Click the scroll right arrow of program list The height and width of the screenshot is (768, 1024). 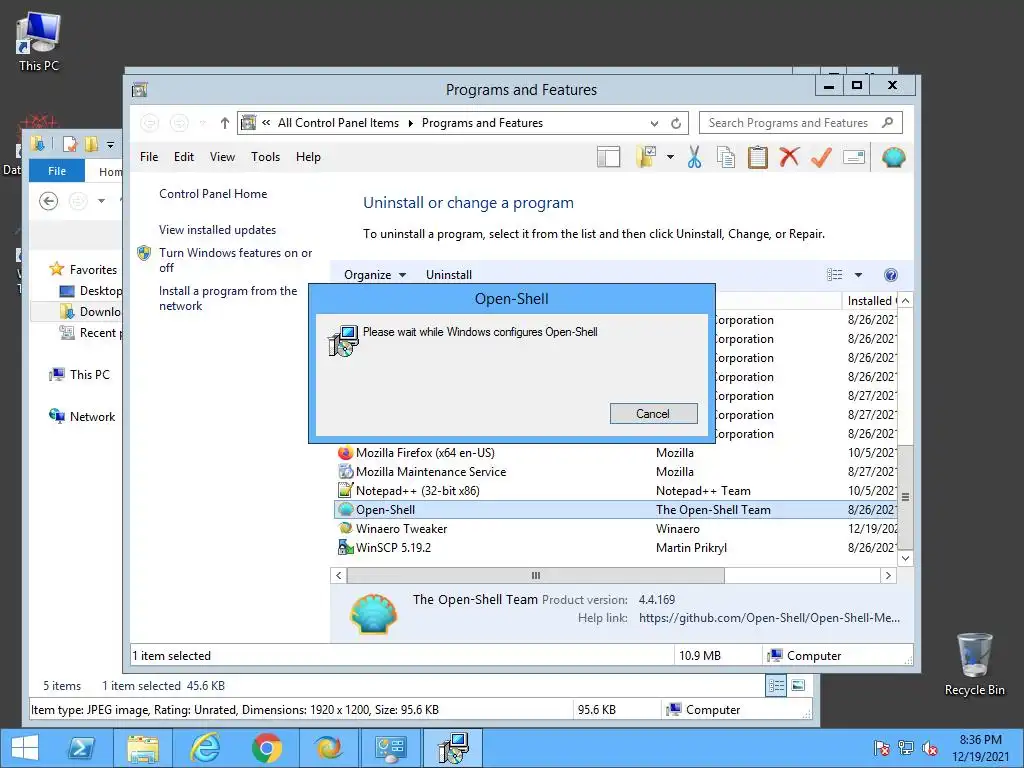[x=888, y=575]
